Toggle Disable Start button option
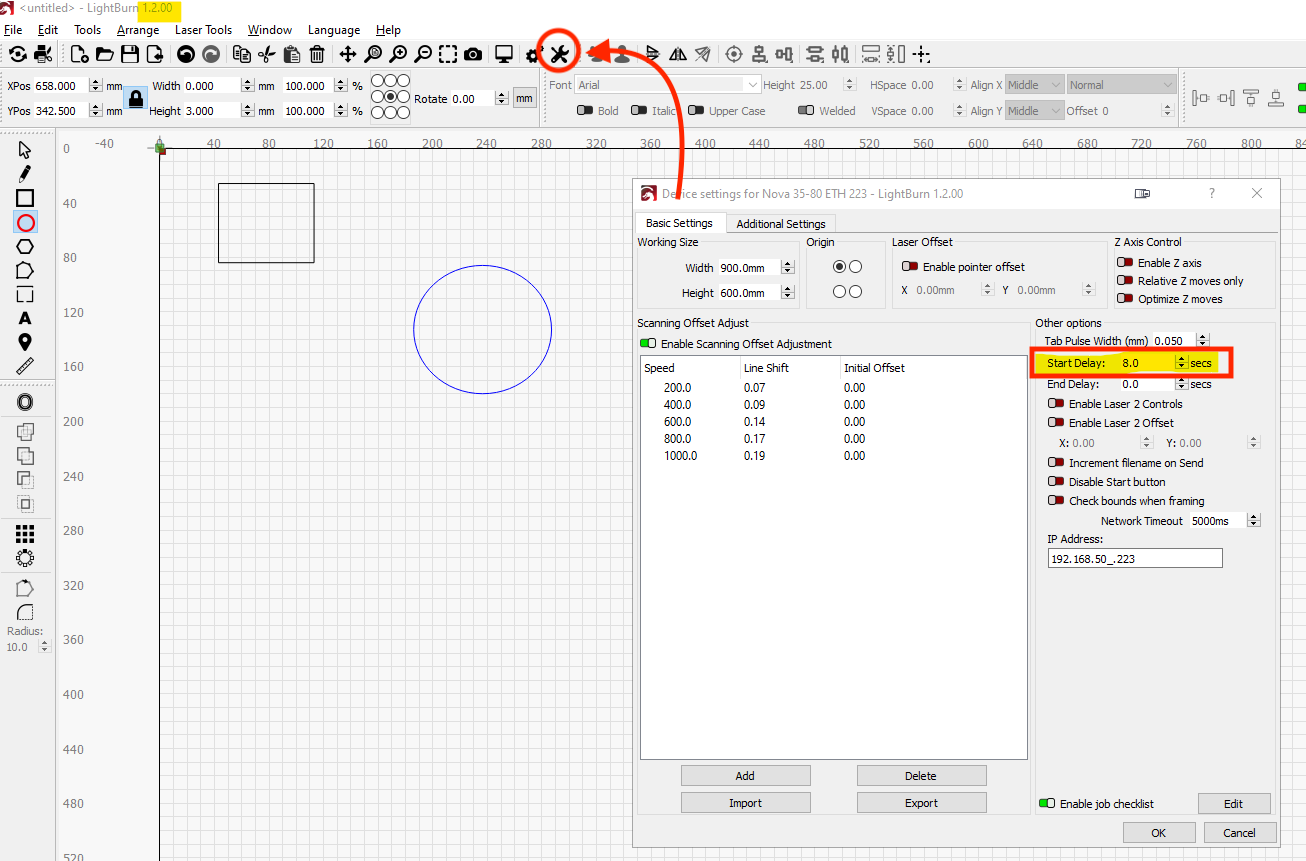 point(1056,482)
